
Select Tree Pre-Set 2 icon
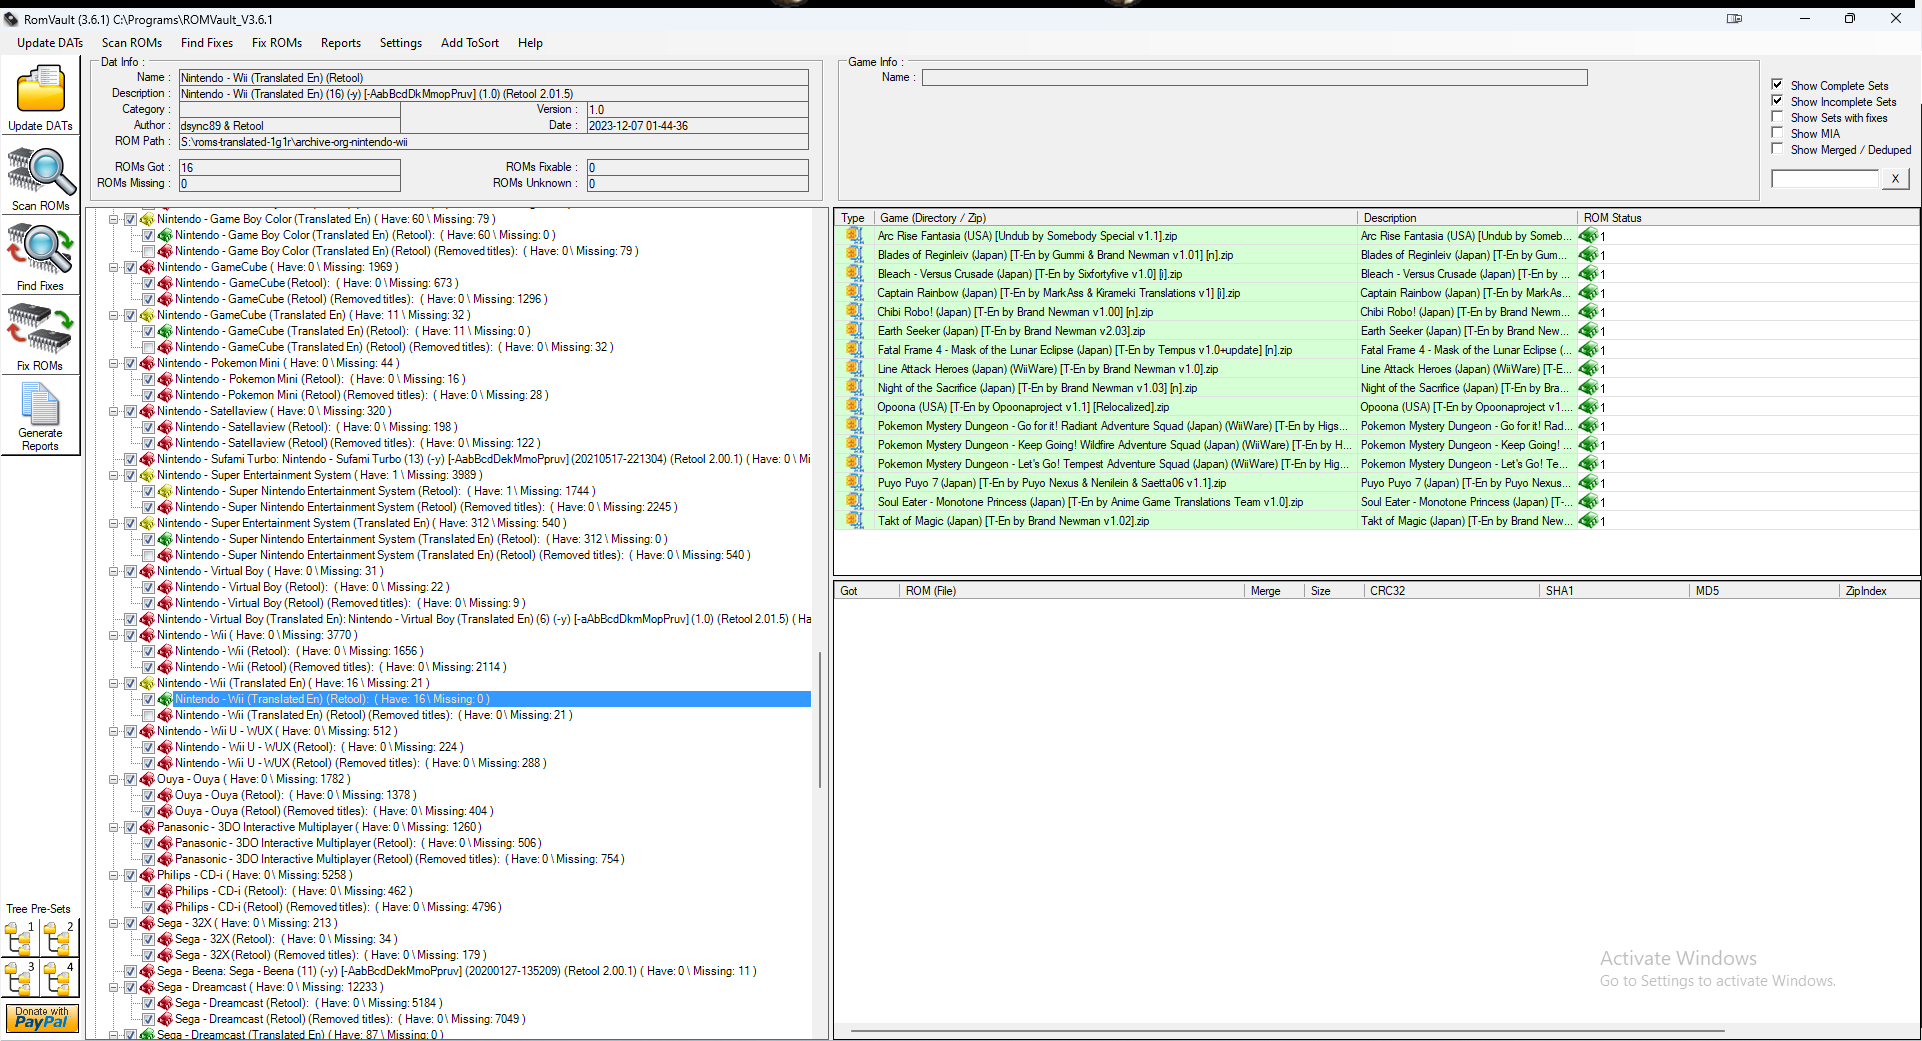60,939
